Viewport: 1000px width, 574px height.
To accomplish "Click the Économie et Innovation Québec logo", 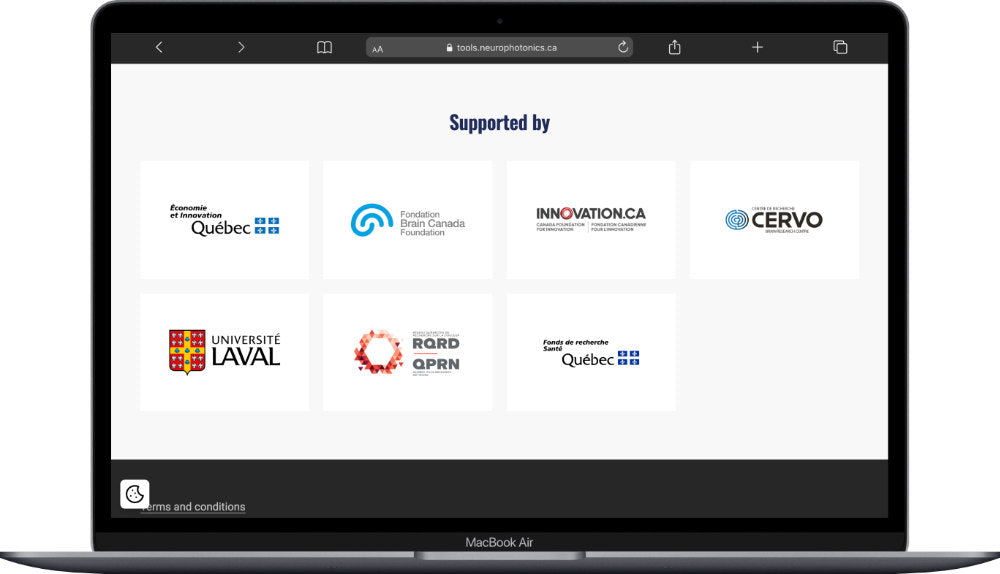I will tap(224, 220).
